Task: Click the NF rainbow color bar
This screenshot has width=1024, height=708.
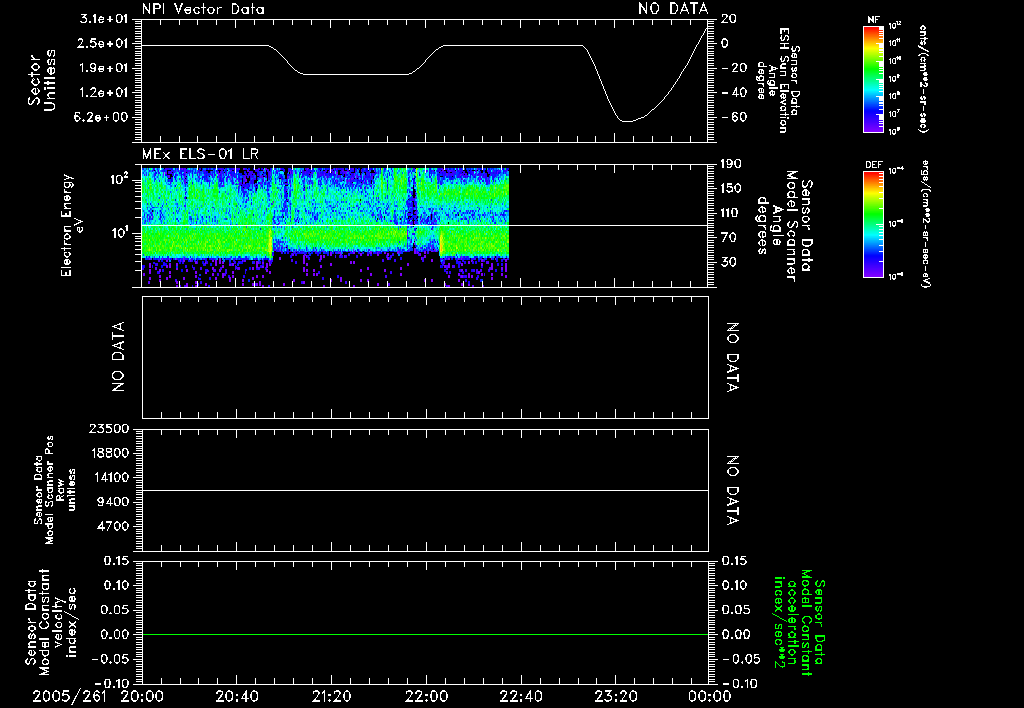Action: [874, 79]
